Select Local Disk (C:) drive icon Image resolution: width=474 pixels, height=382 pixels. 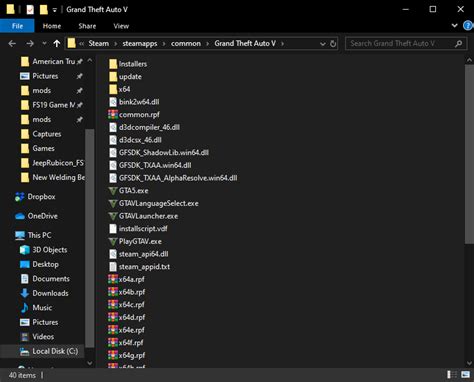tap(25, 351)
